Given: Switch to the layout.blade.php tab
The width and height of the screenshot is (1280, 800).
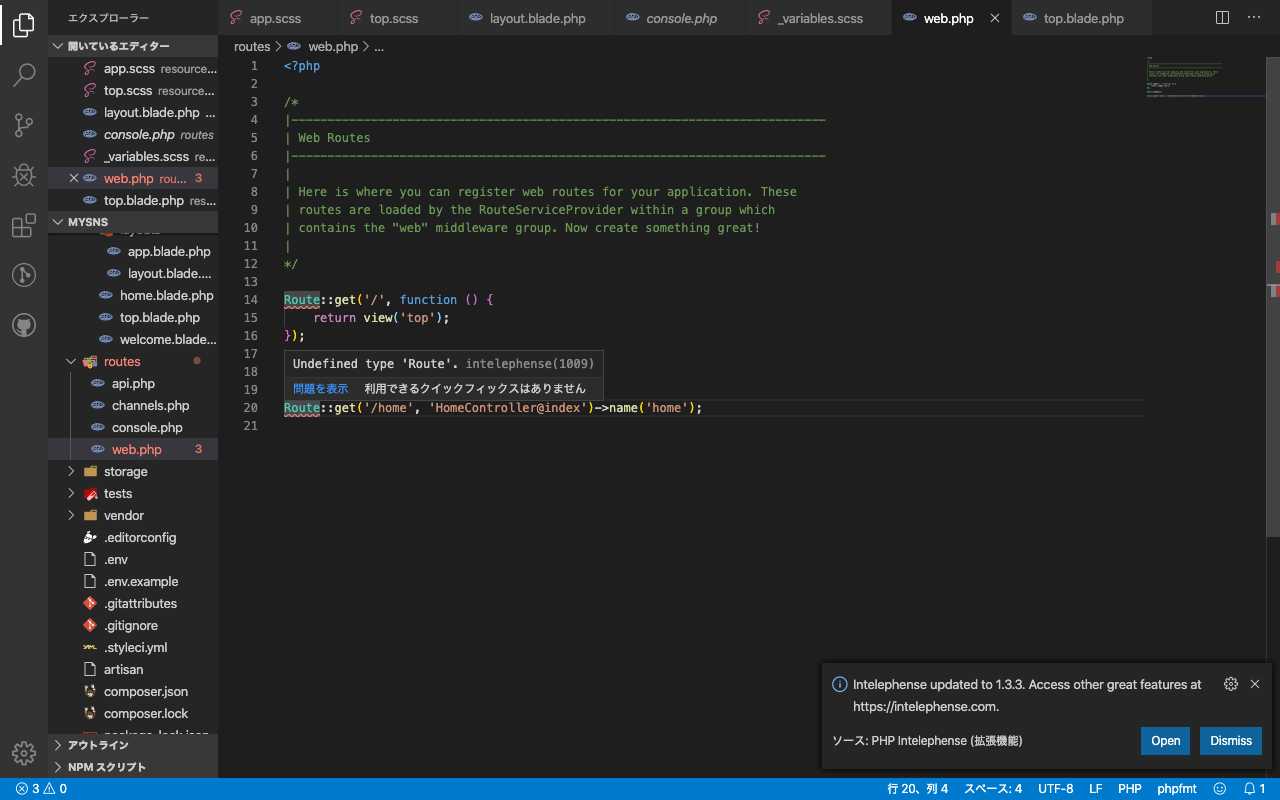Looking at the screenshot, I should click(x=536, y=18).
